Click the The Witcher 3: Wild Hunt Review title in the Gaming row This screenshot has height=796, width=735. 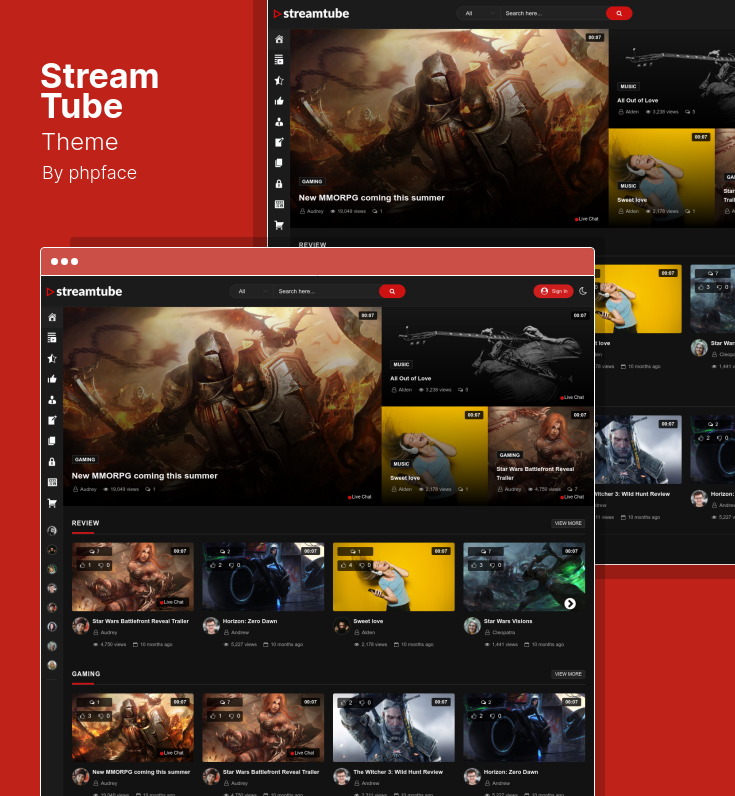click(x=398, y=772)
